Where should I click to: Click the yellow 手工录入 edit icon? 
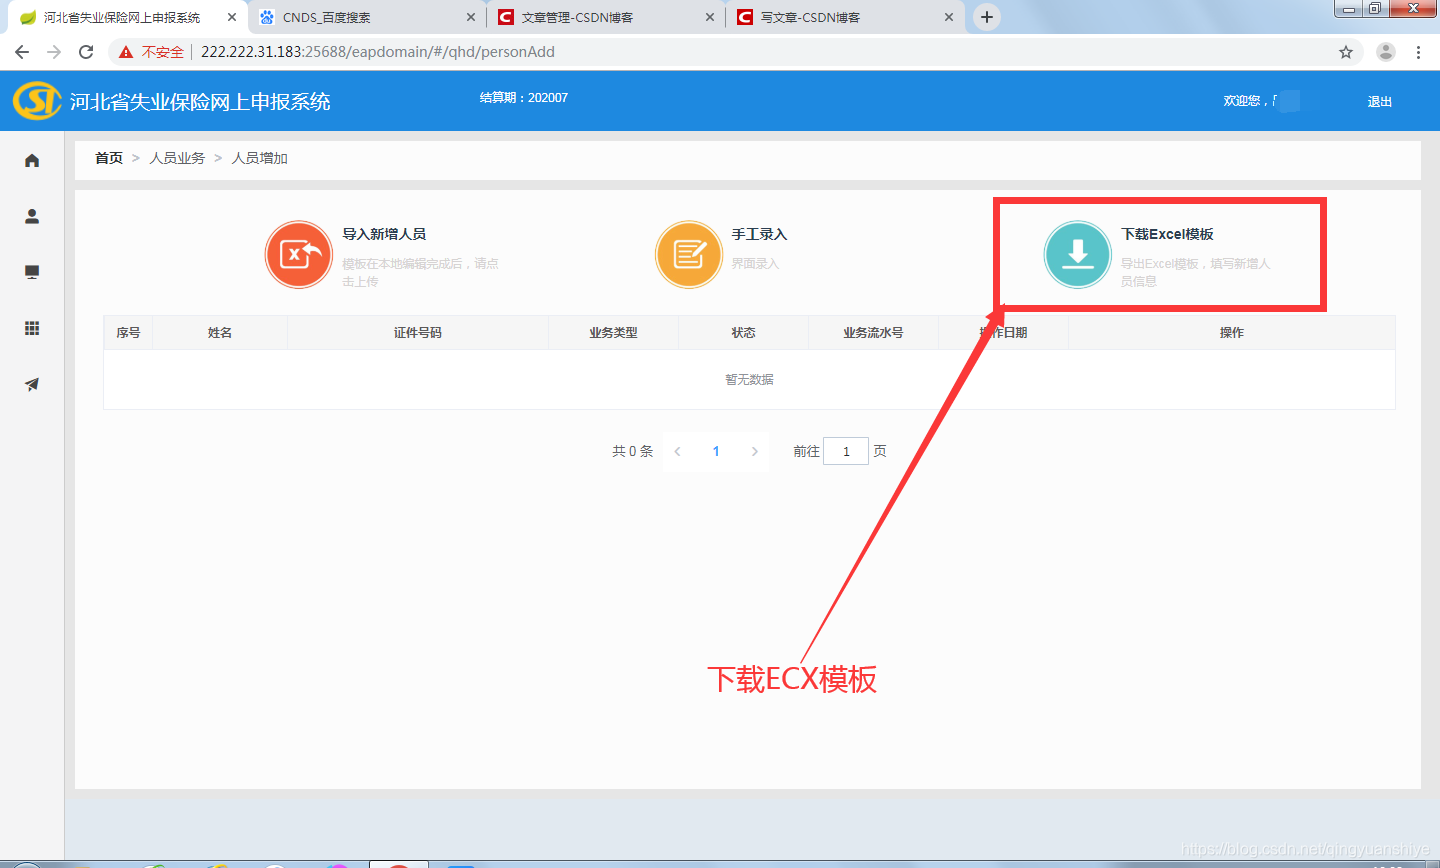(688, 254)
